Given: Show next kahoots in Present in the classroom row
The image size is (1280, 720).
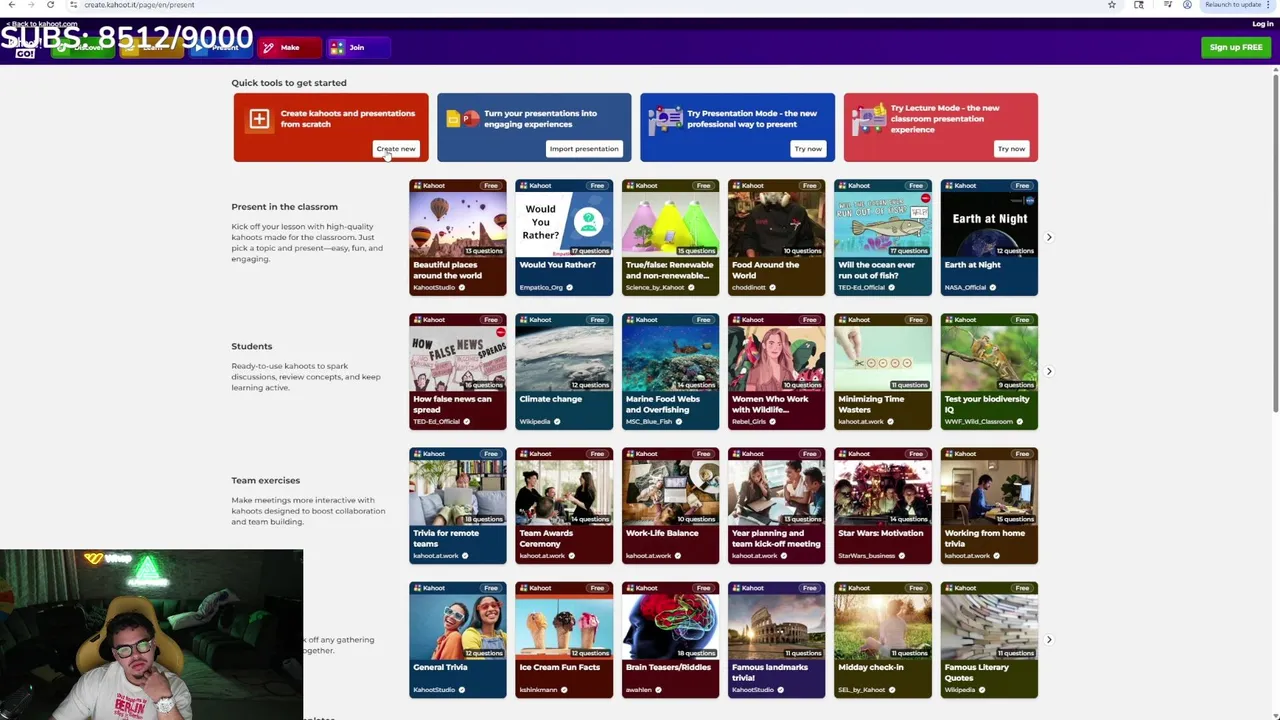Looking at the screenshot, I should pos(1049,237).
